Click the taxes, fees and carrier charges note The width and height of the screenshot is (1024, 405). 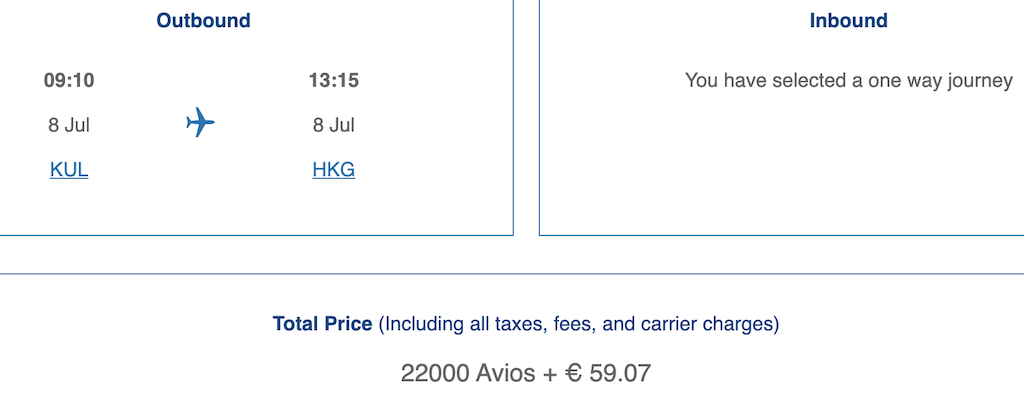pos(579,325)
